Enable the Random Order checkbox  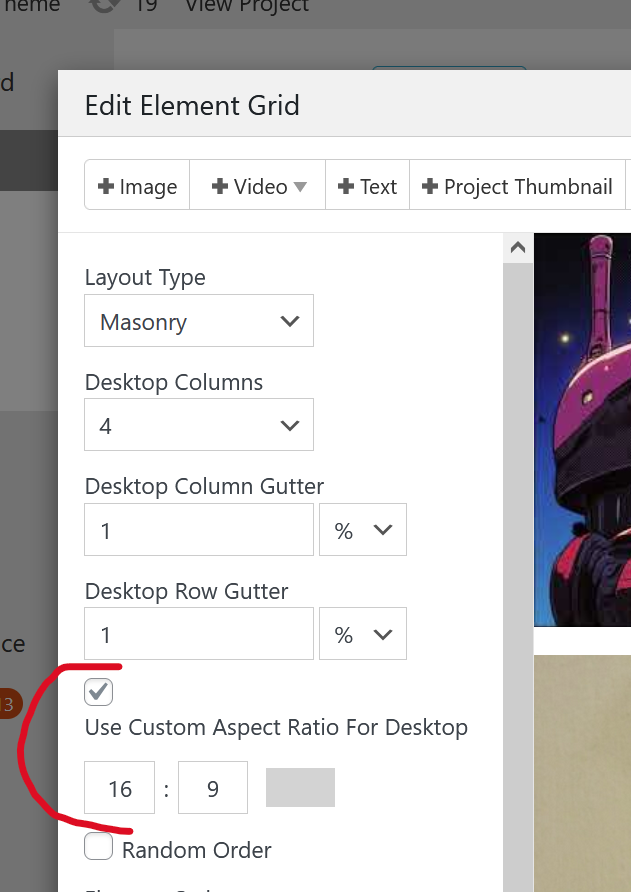[x=99, y=847]
